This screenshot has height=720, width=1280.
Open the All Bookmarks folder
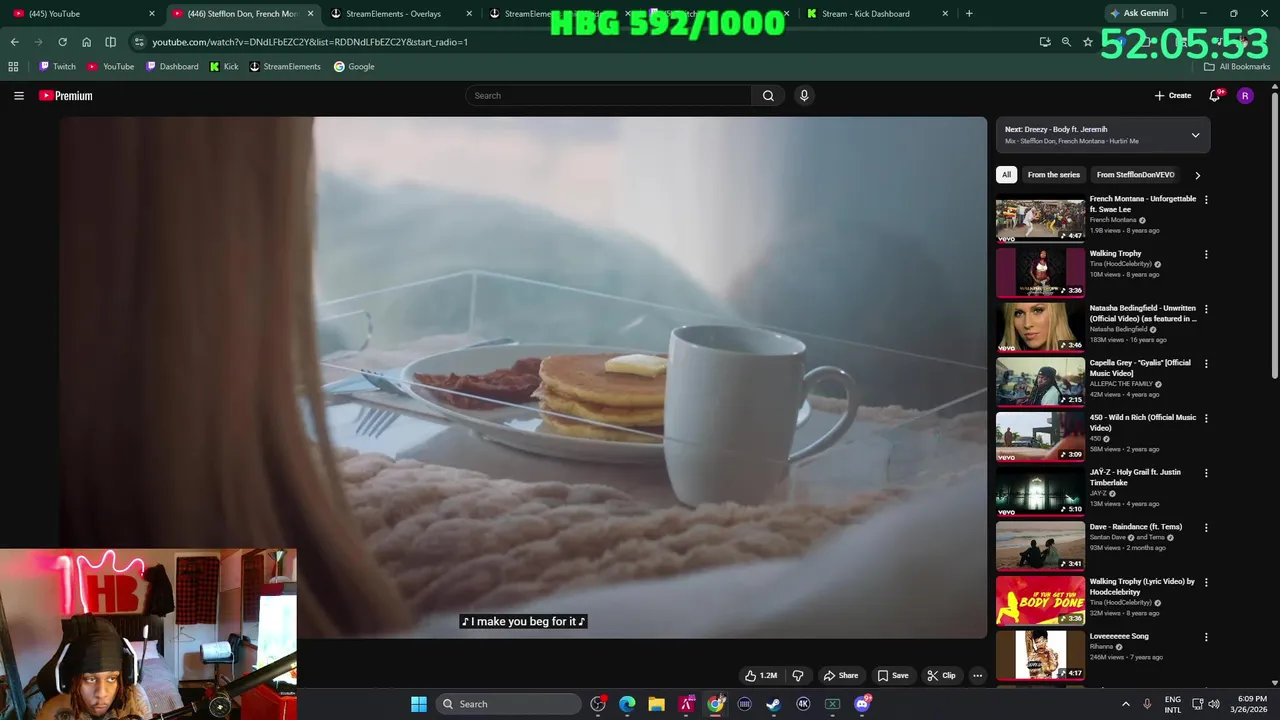(x=1237, y=67)
